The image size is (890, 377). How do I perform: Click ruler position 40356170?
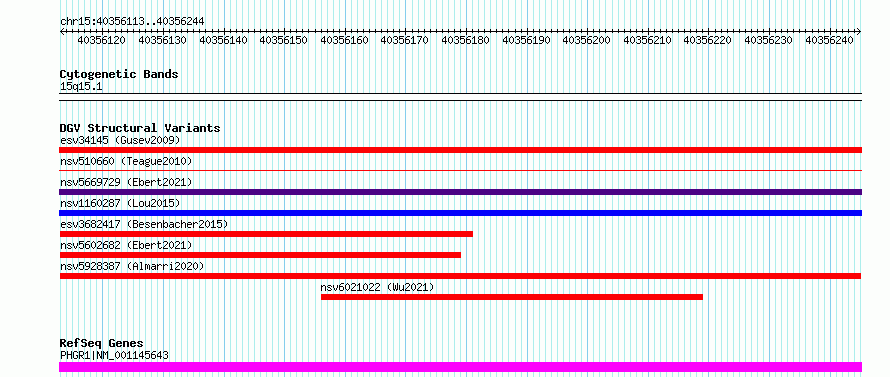pos(405,40)
